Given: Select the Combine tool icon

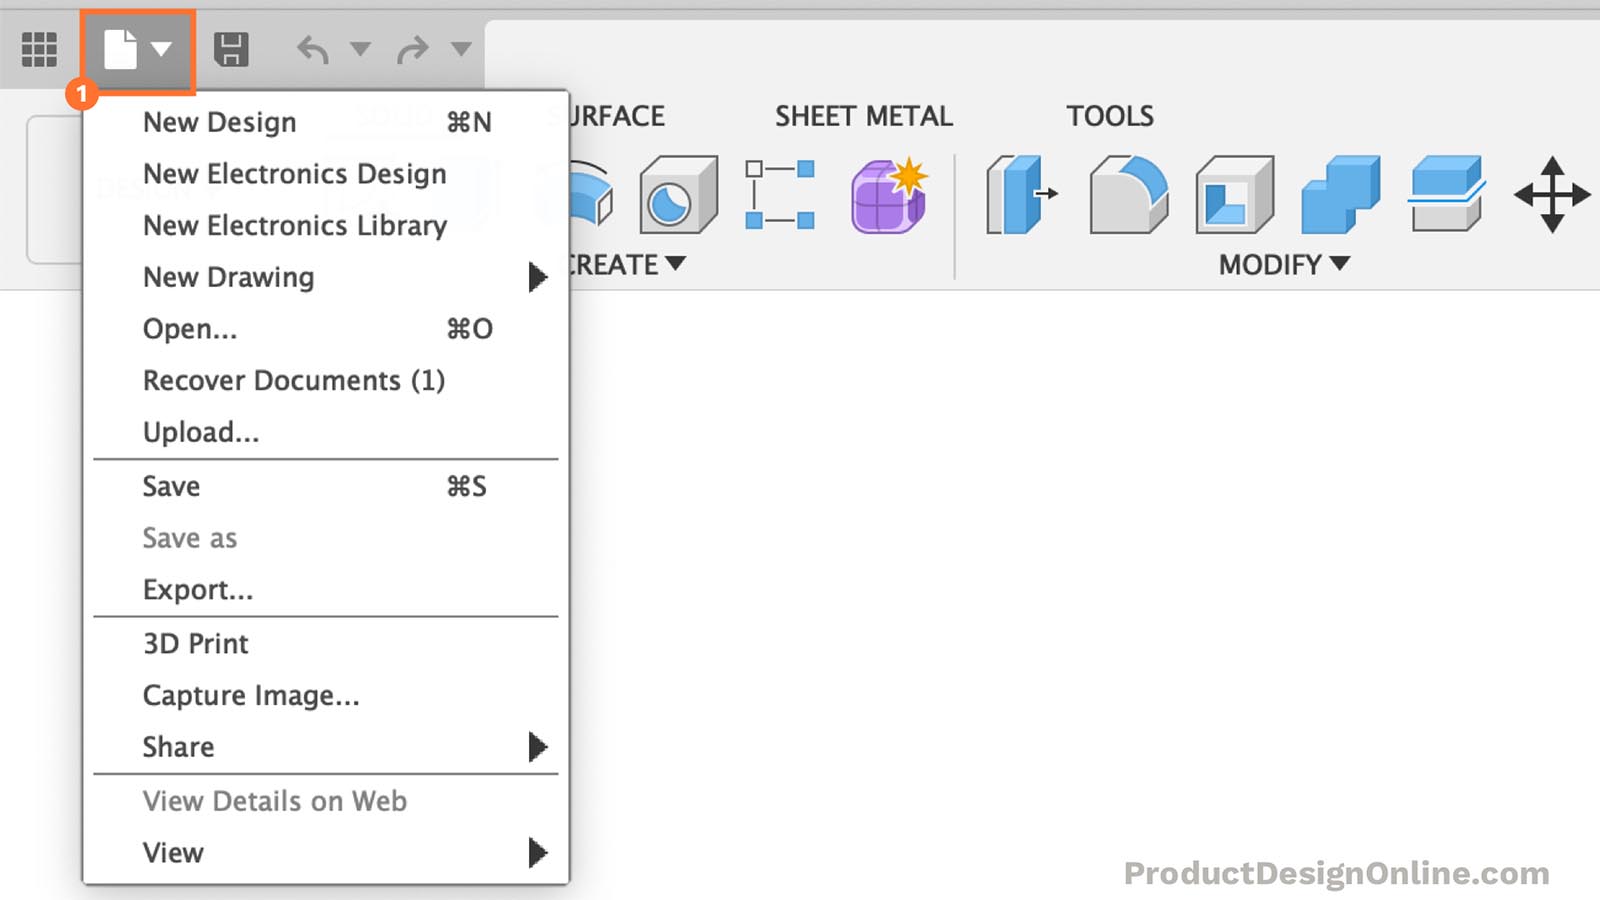Looking at the screenshot, I should tap(1341, 195).
